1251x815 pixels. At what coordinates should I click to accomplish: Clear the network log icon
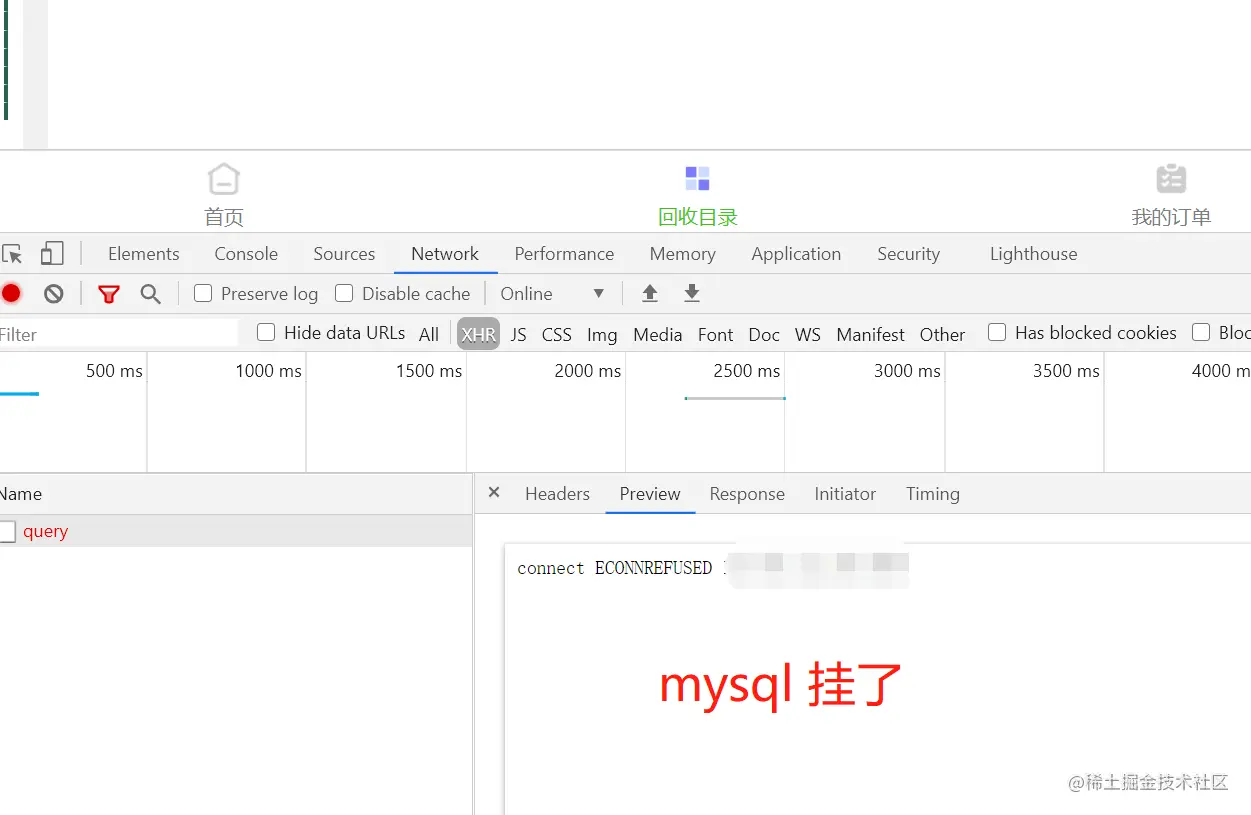(x=54, y=293)
